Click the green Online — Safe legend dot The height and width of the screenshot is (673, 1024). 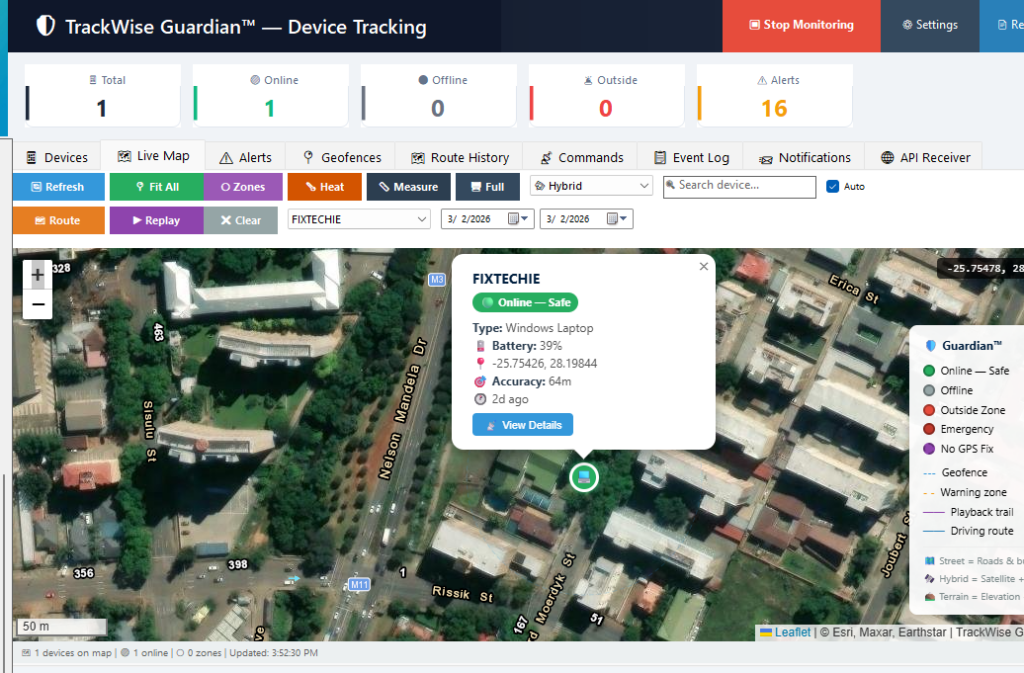point(929,371)
